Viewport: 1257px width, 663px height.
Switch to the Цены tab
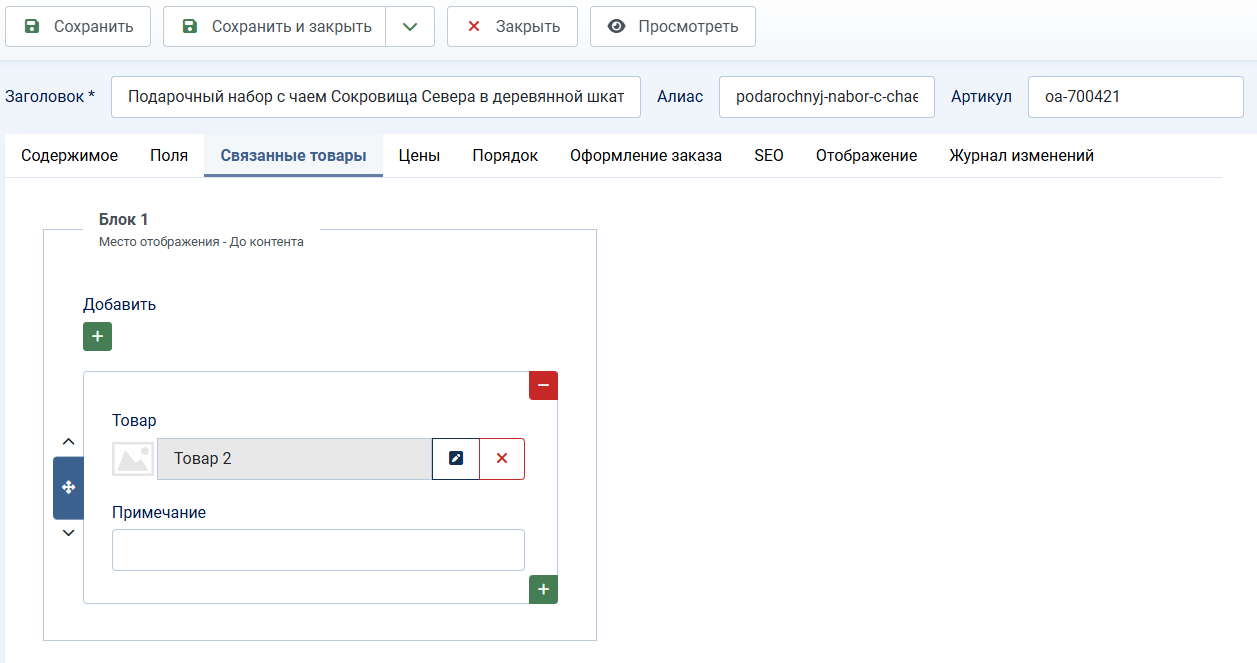pos(419,156)
